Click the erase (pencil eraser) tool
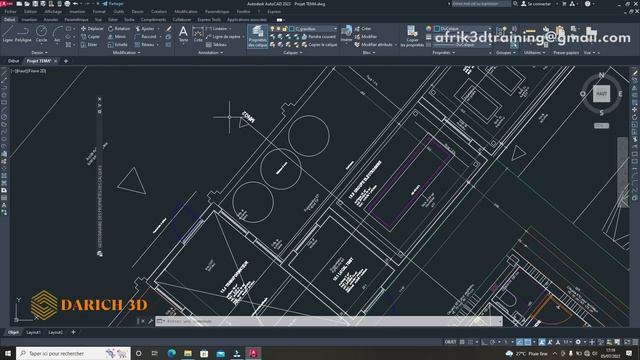The width and height of the screenshot is (640, 360). pyautogui.click(x=169, y=29)
